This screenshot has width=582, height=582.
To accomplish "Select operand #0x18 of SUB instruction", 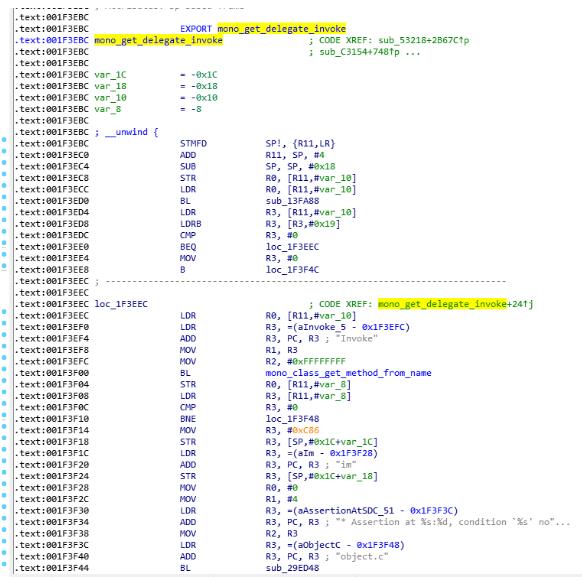I will pos(322,167).
